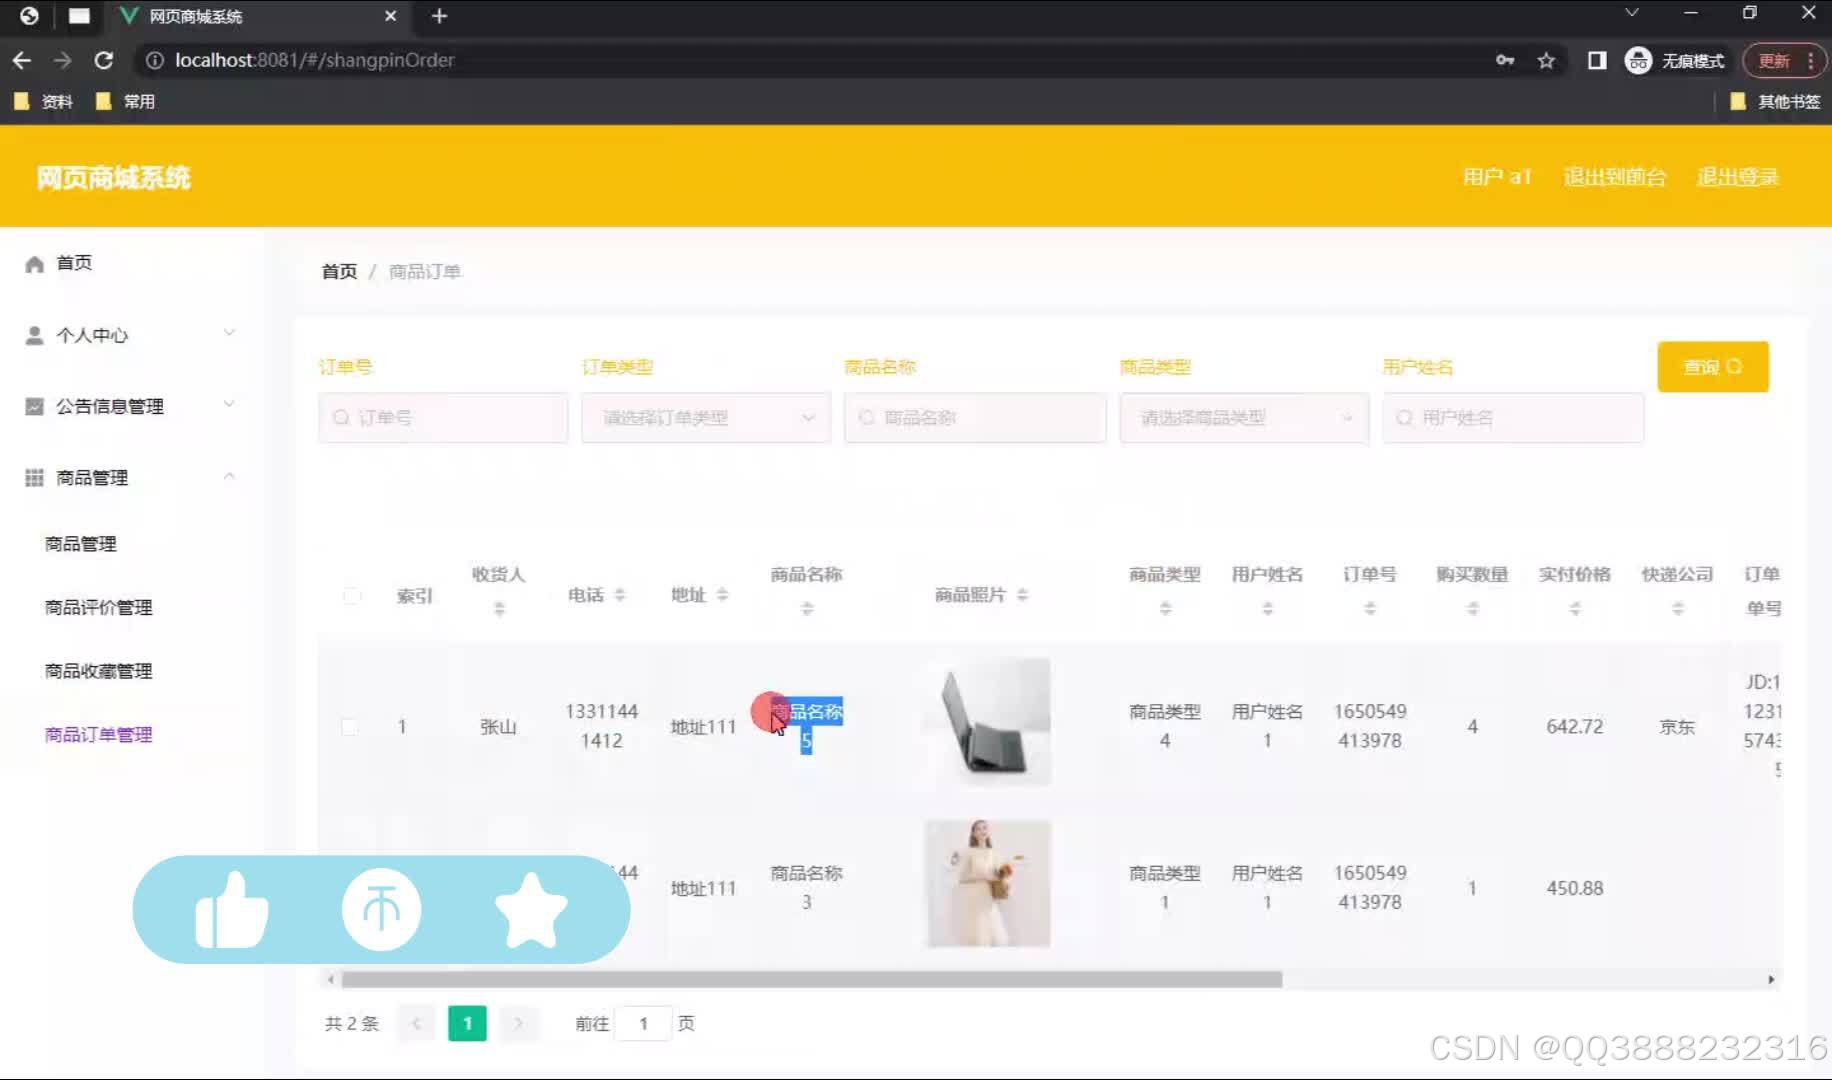Click the 商品管理 grid icon
Screen dimensions: 1832x1080
pos(33,477)
